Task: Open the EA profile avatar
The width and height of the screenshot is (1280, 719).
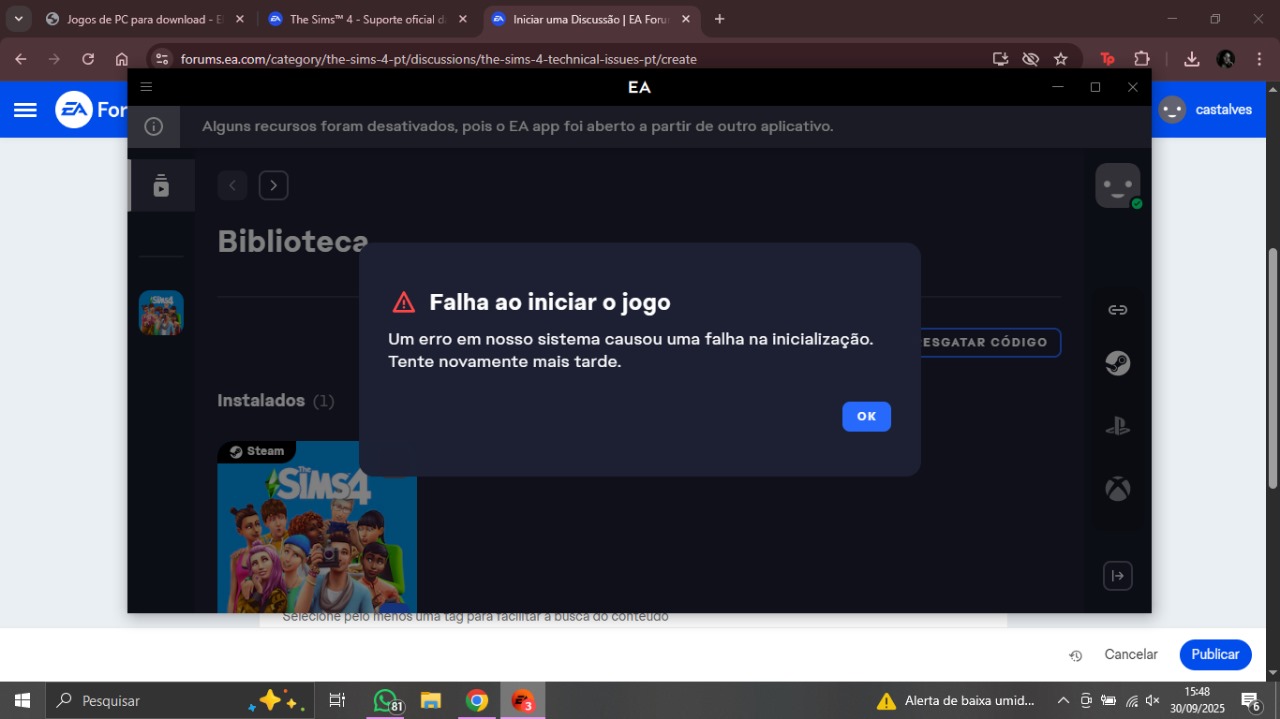Action: (x=1117, y=186)
